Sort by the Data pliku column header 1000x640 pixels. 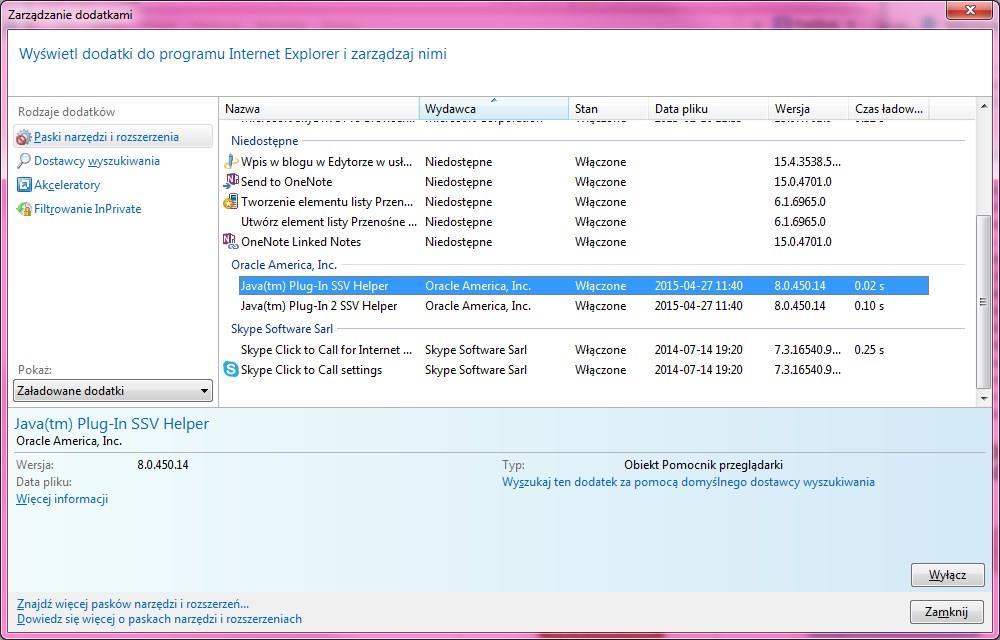pyautogui.click(x=708, y=109)
